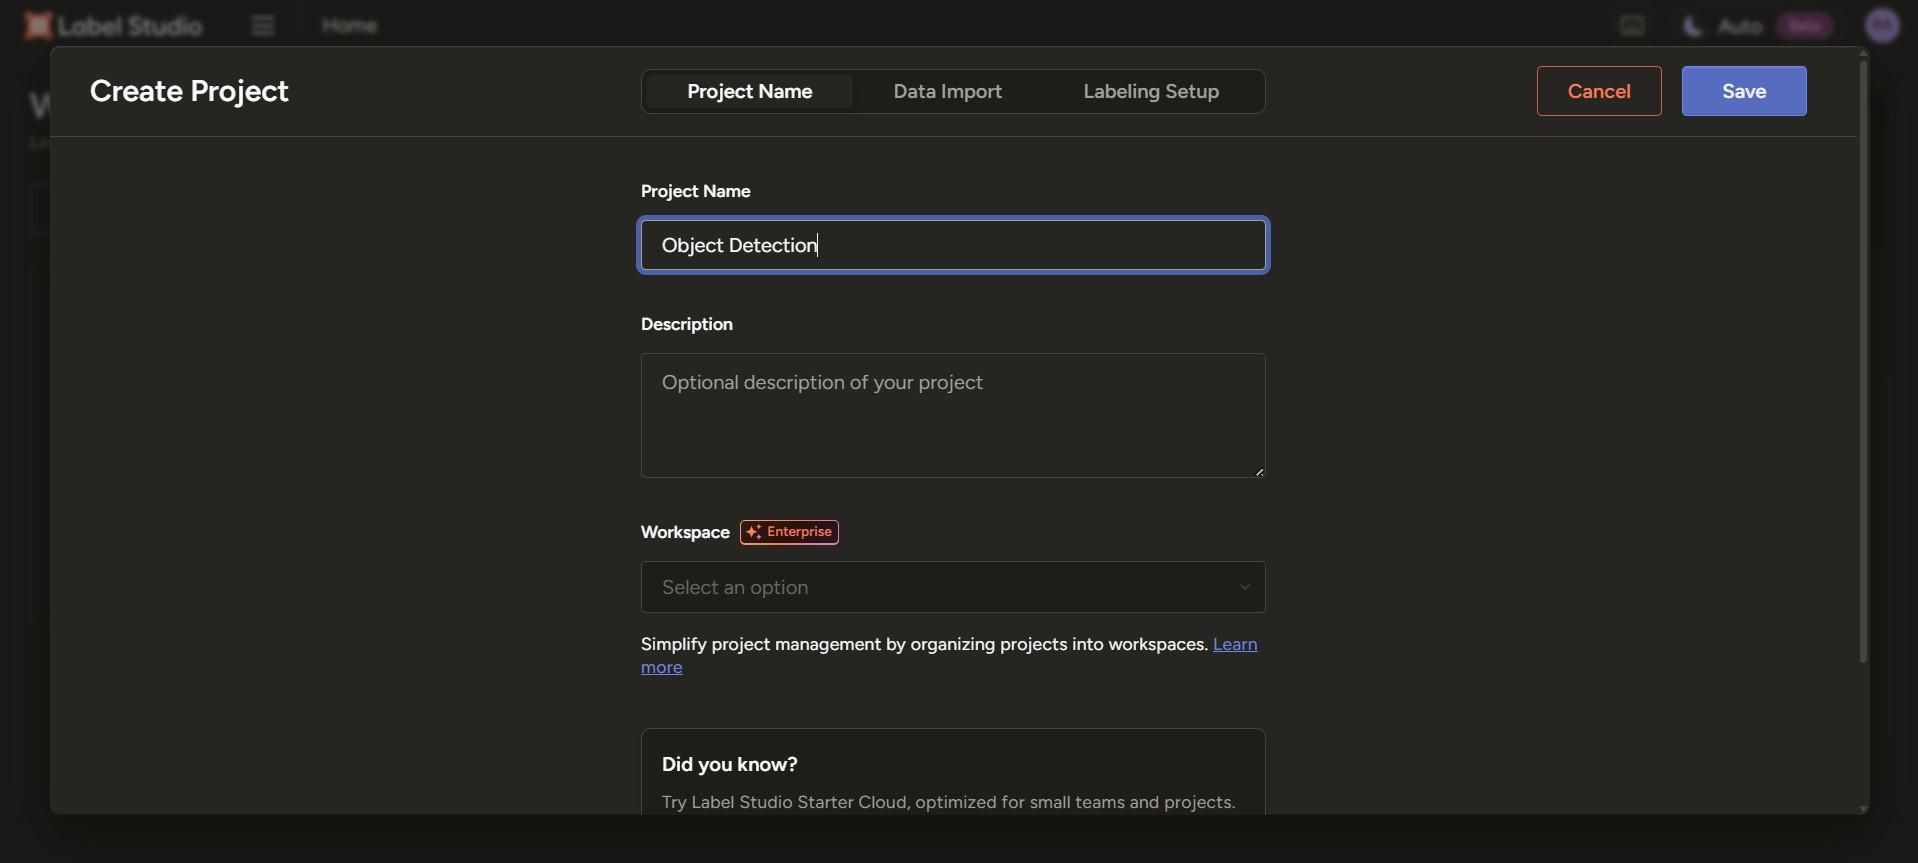The image size is (1918, 863).
Task: Focus the Project Name input field
Action: pos(953,245)
